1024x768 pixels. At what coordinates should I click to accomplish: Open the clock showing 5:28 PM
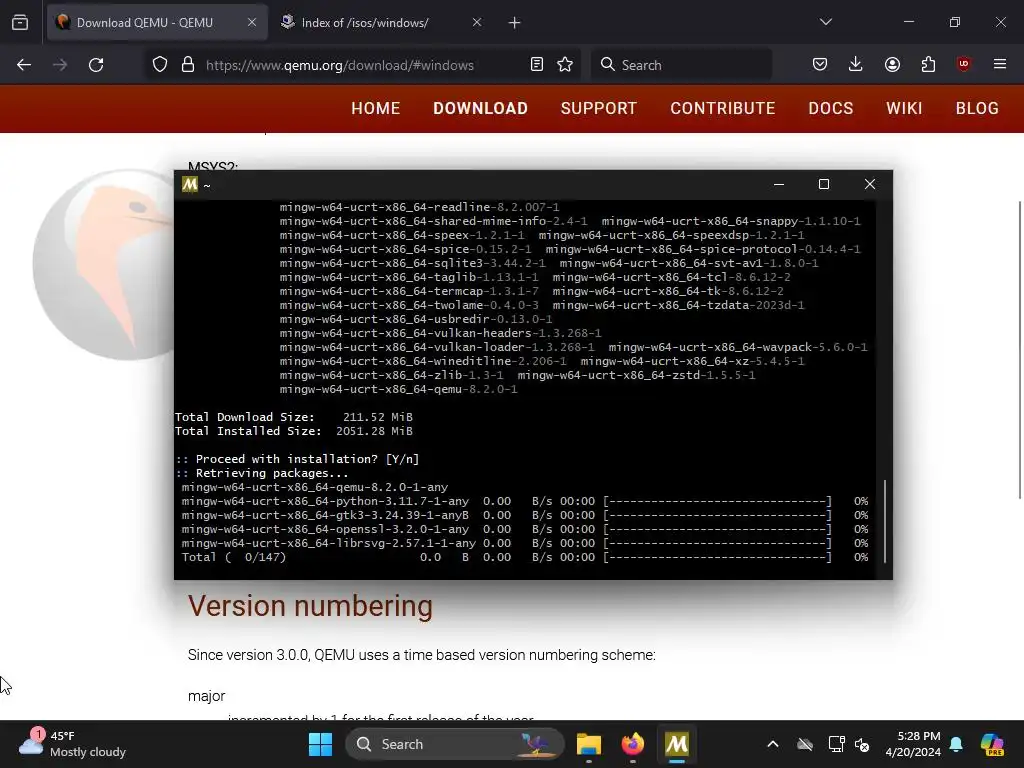913,744
